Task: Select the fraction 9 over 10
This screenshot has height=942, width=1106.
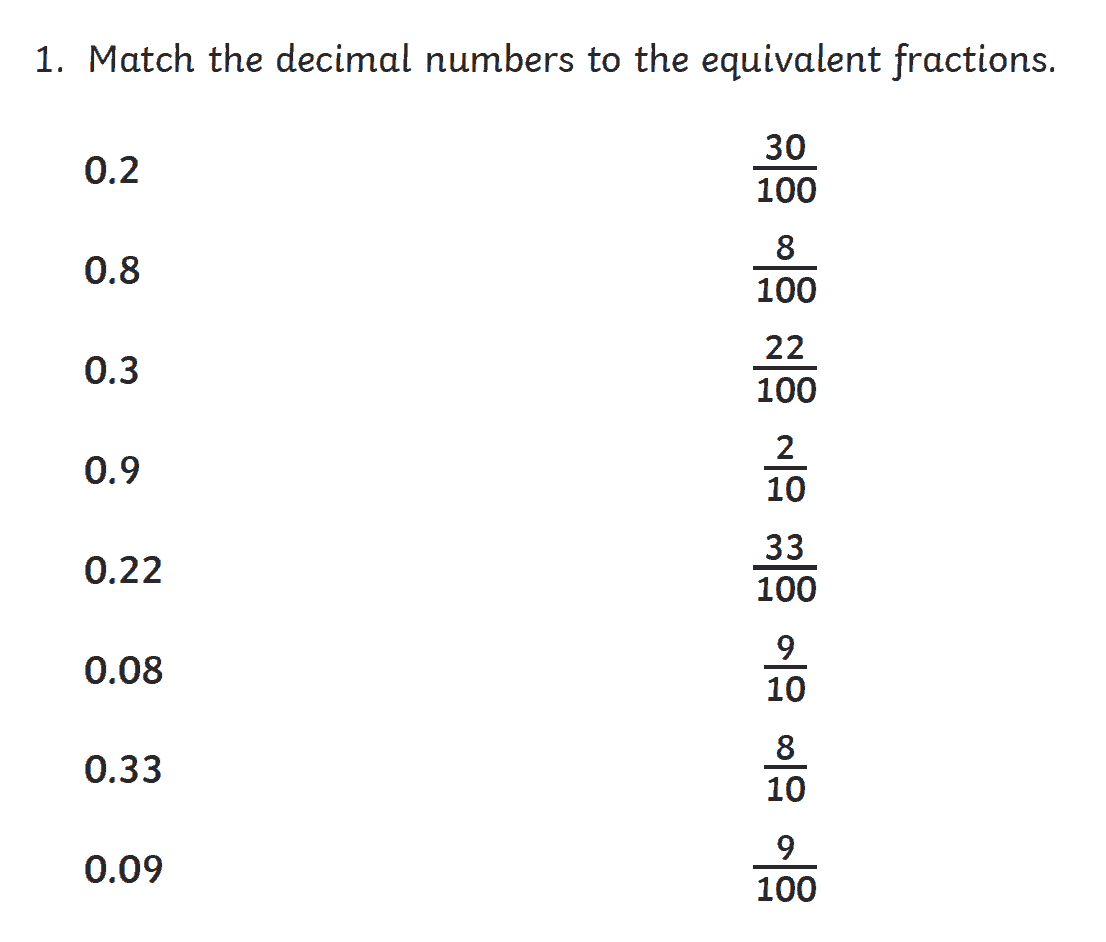Action: (x=786, y=669)
